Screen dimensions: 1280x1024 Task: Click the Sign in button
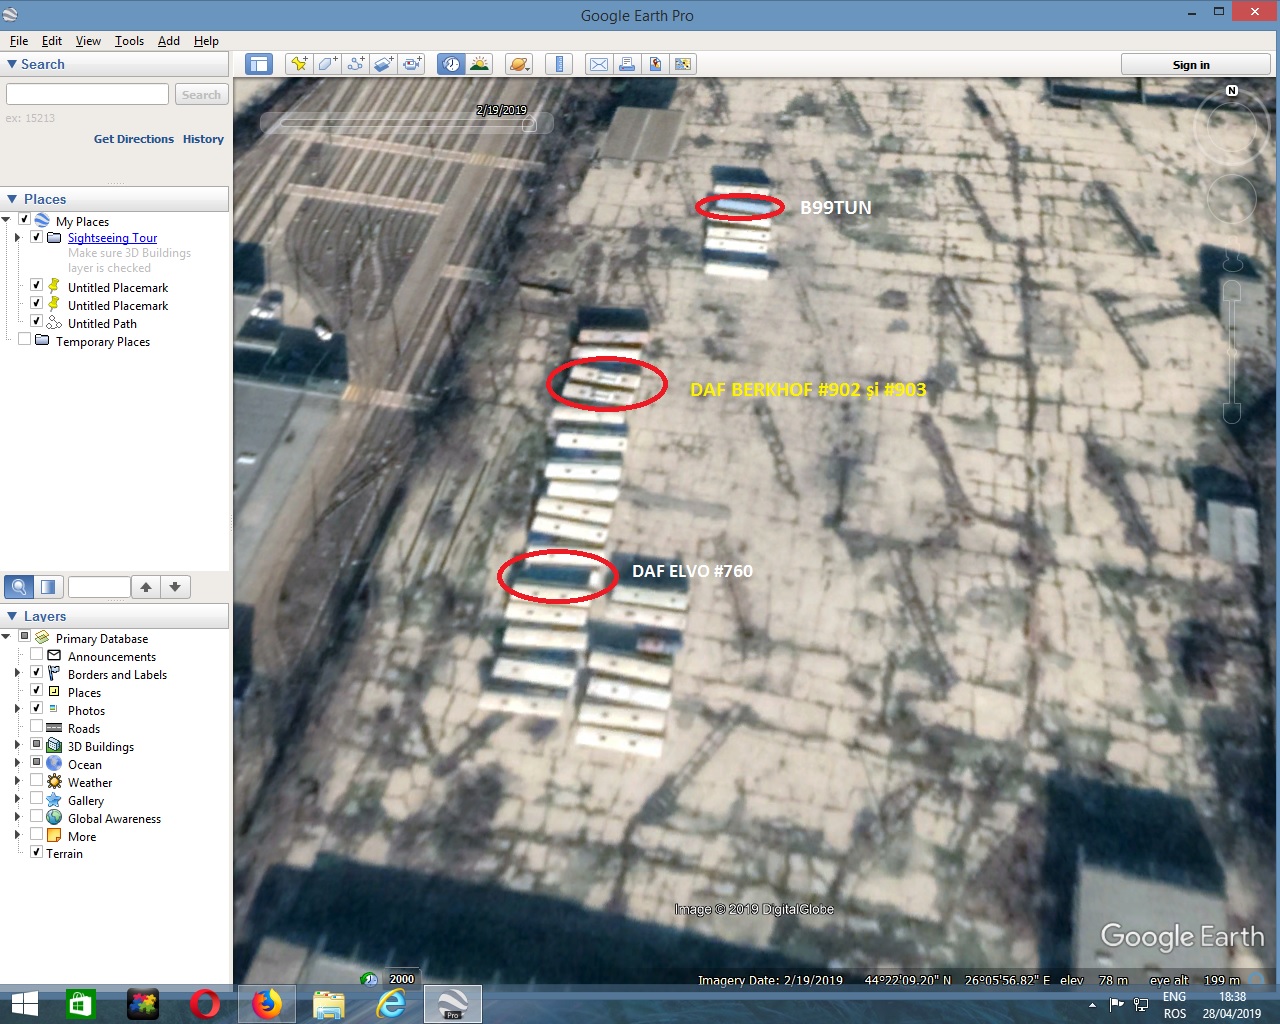point(1195,64)
